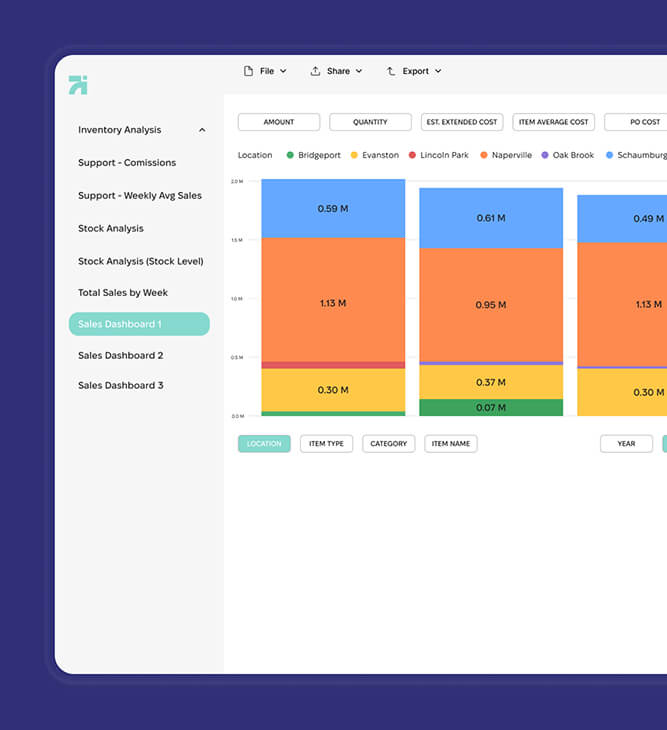
Task: Toggle the LOCATION grouping filter
Action: (264, 444)
